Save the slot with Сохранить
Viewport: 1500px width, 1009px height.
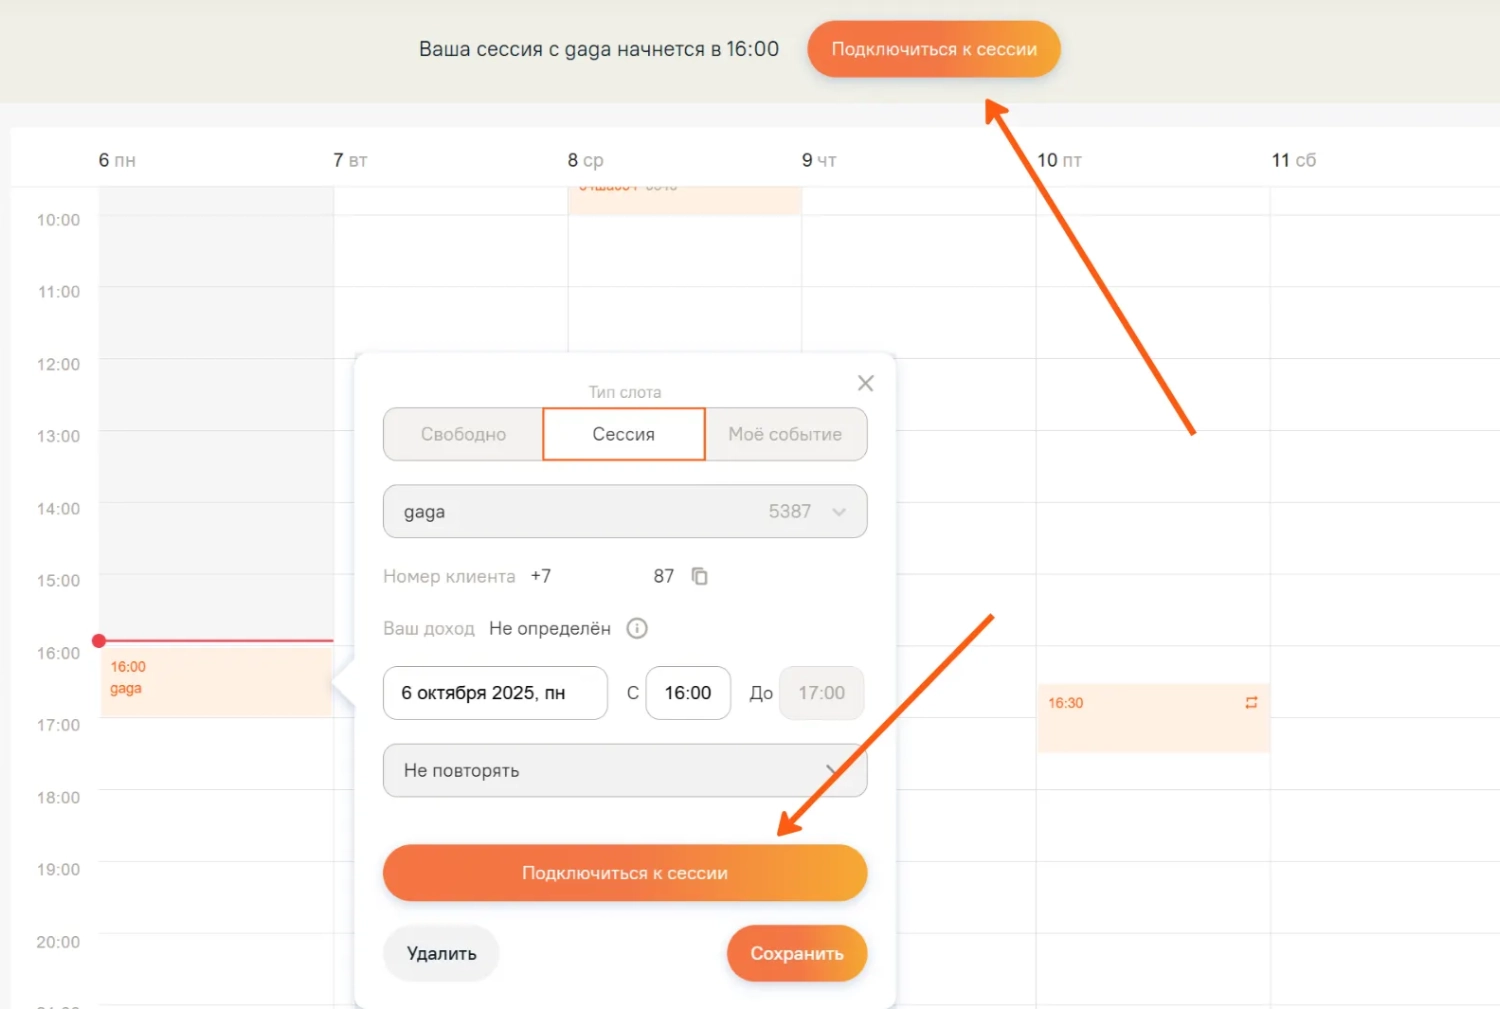click(796, 953)
